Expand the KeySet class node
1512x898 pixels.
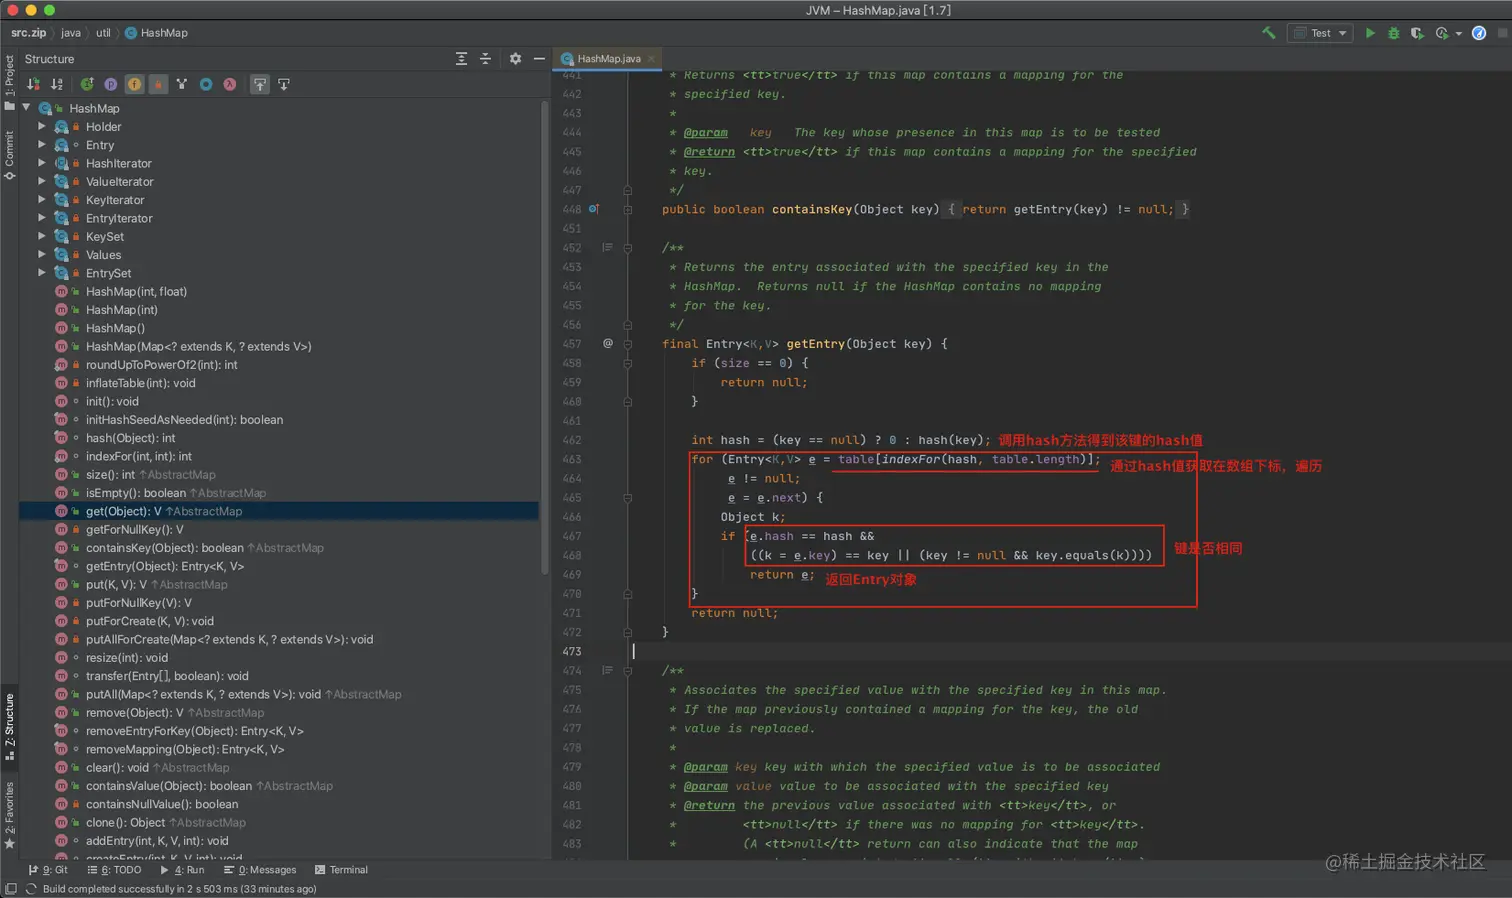click(x=42, y=236)
